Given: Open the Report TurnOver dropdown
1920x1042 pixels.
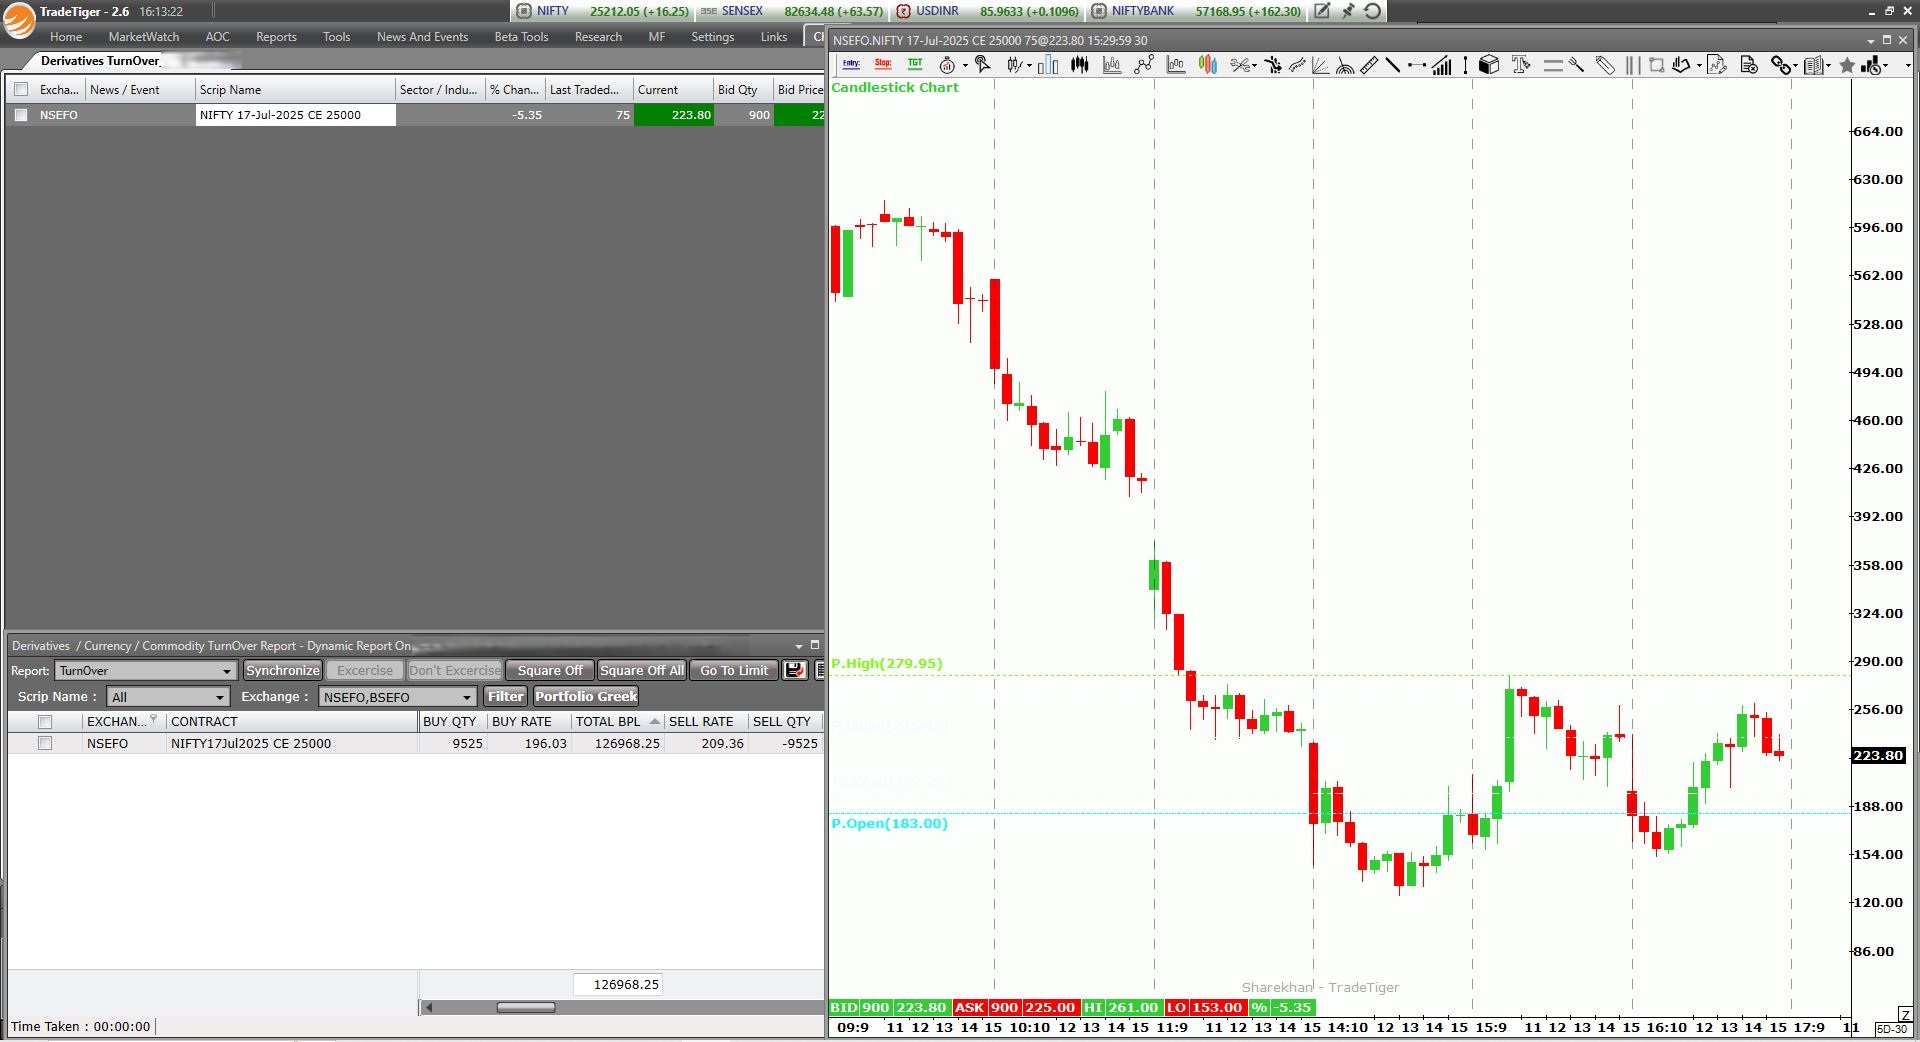Looking at the screenshot, I should (x=146, y=671).
